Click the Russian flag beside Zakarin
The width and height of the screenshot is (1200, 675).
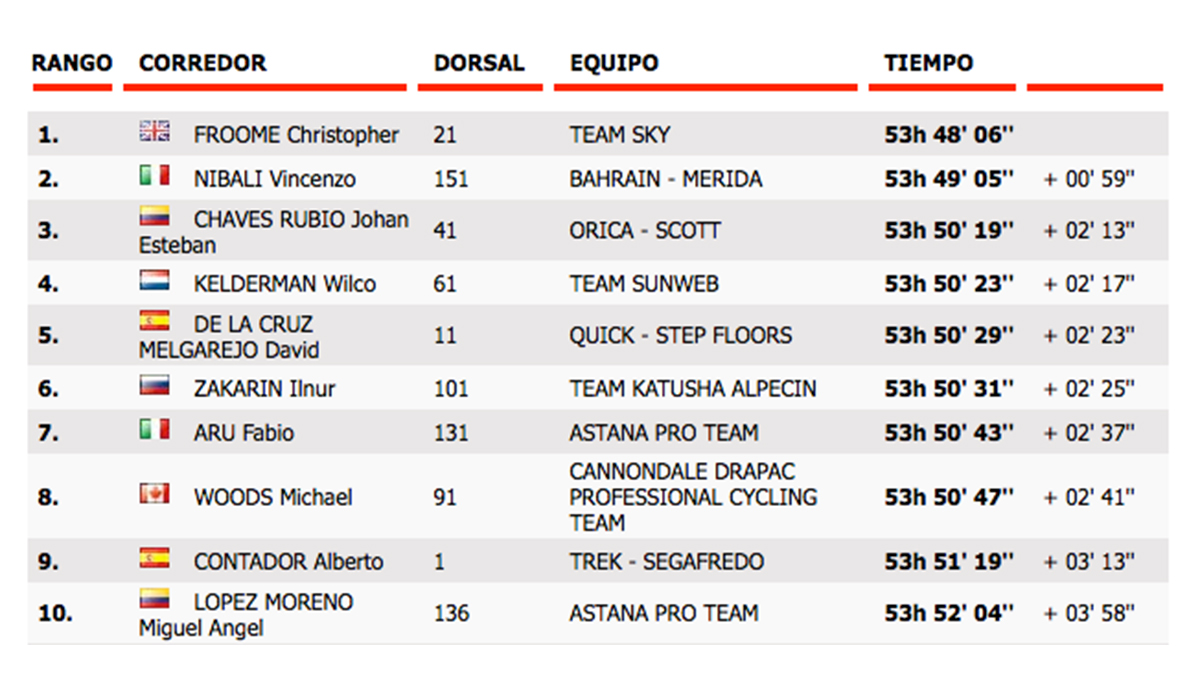(154, 385)
